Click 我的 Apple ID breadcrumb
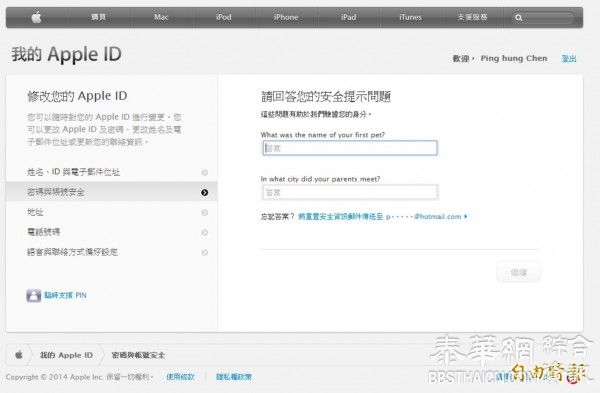 coord(66,355)
